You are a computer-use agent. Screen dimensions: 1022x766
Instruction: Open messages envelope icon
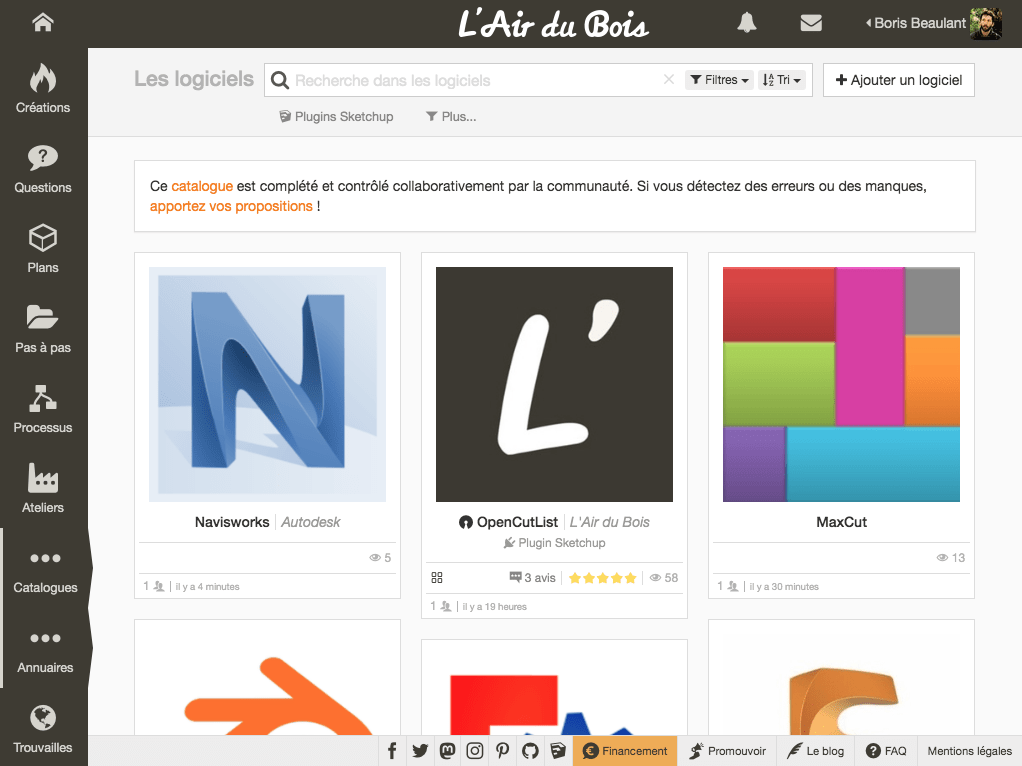point(811,23)
